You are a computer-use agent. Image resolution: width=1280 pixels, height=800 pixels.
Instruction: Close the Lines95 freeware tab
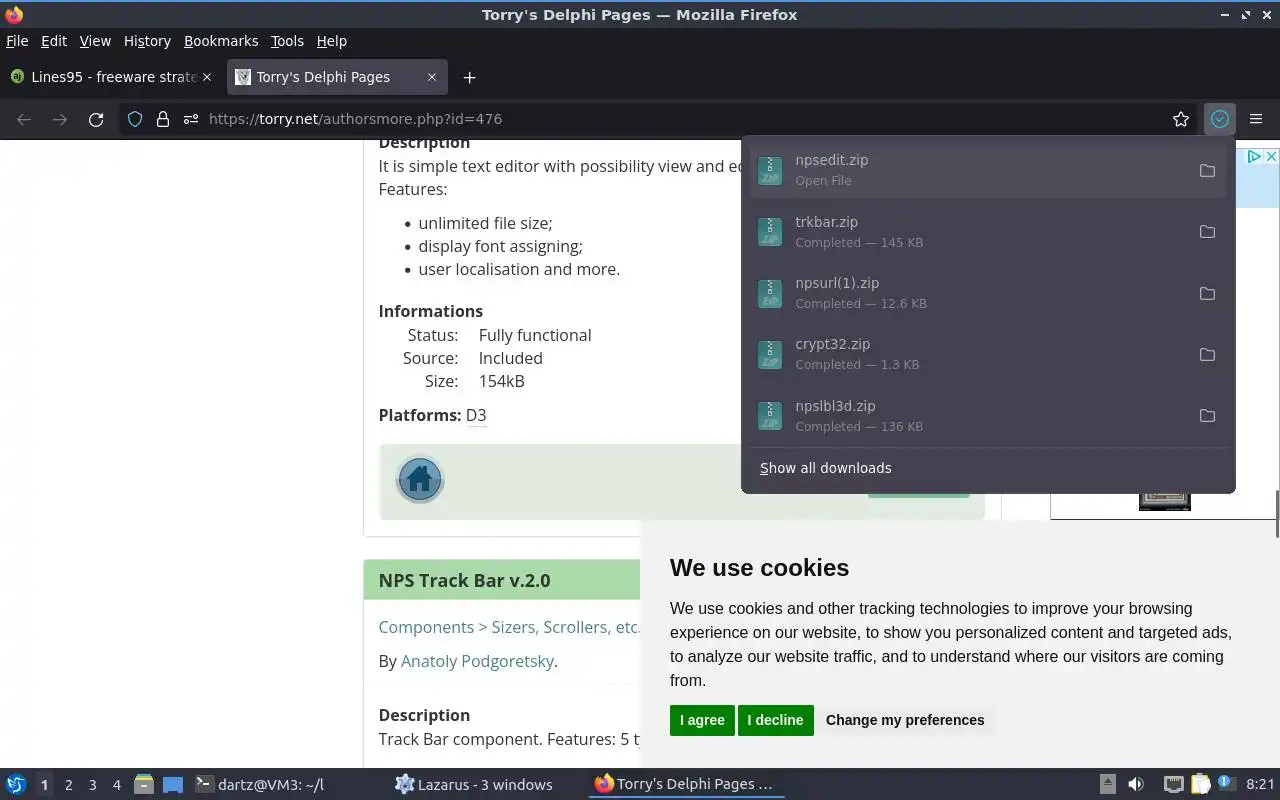click(207, 77)
